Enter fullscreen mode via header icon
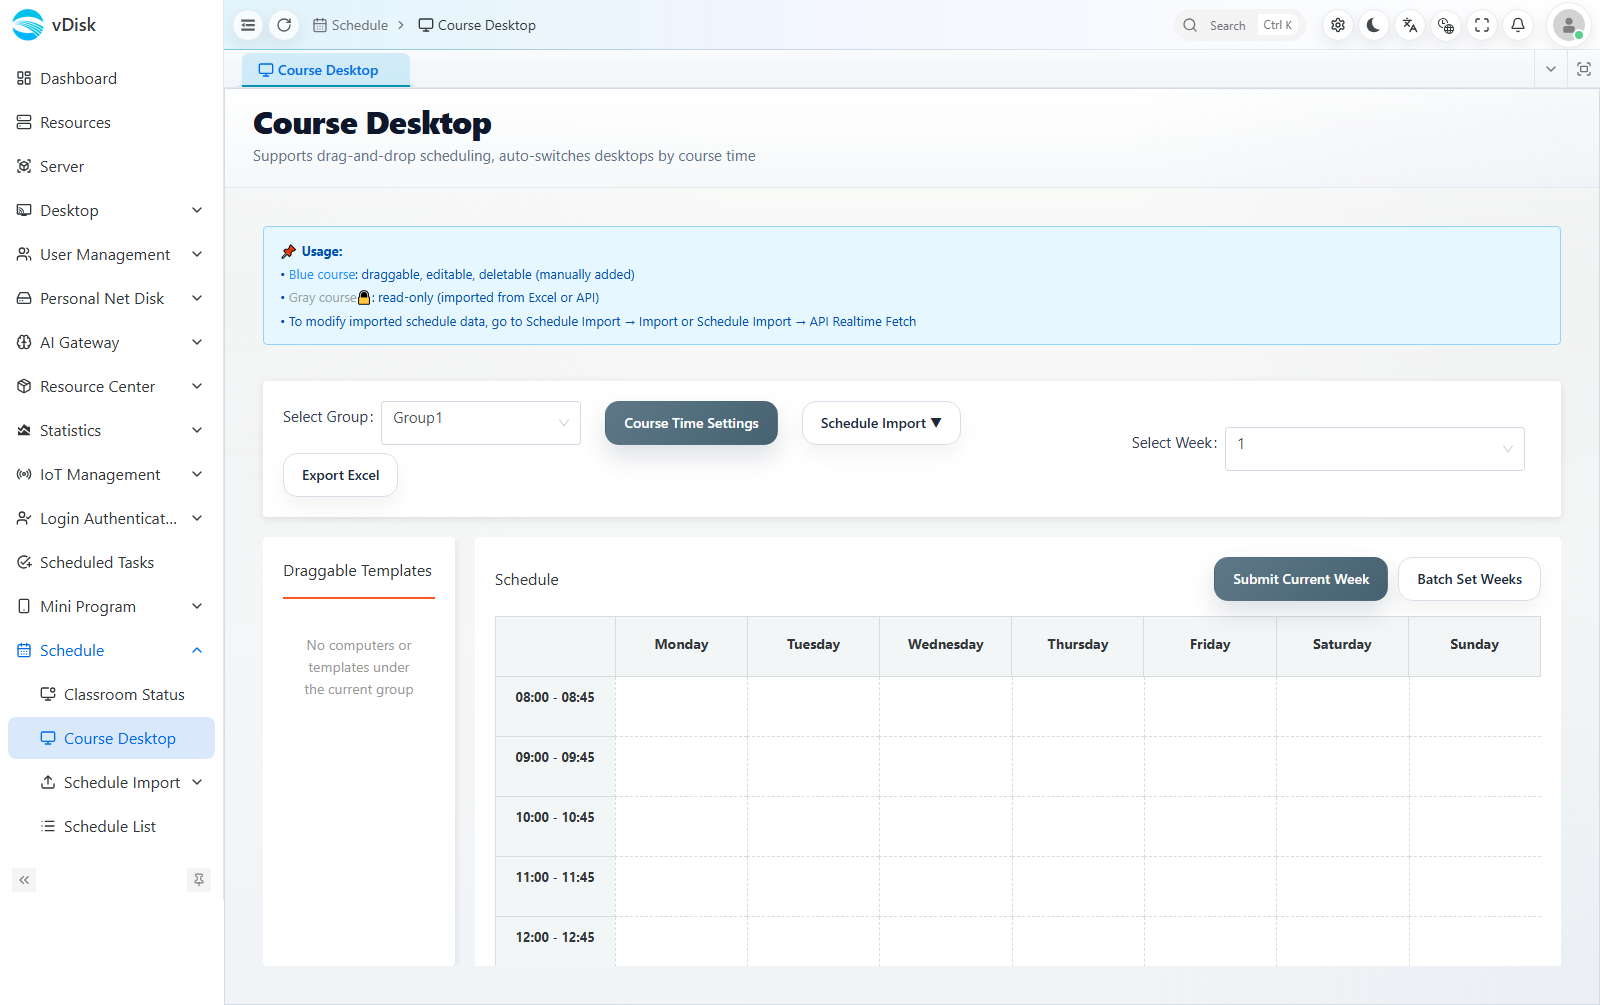The width and height of the screenshot is (1600, 1005). (x=1482, y=25)
